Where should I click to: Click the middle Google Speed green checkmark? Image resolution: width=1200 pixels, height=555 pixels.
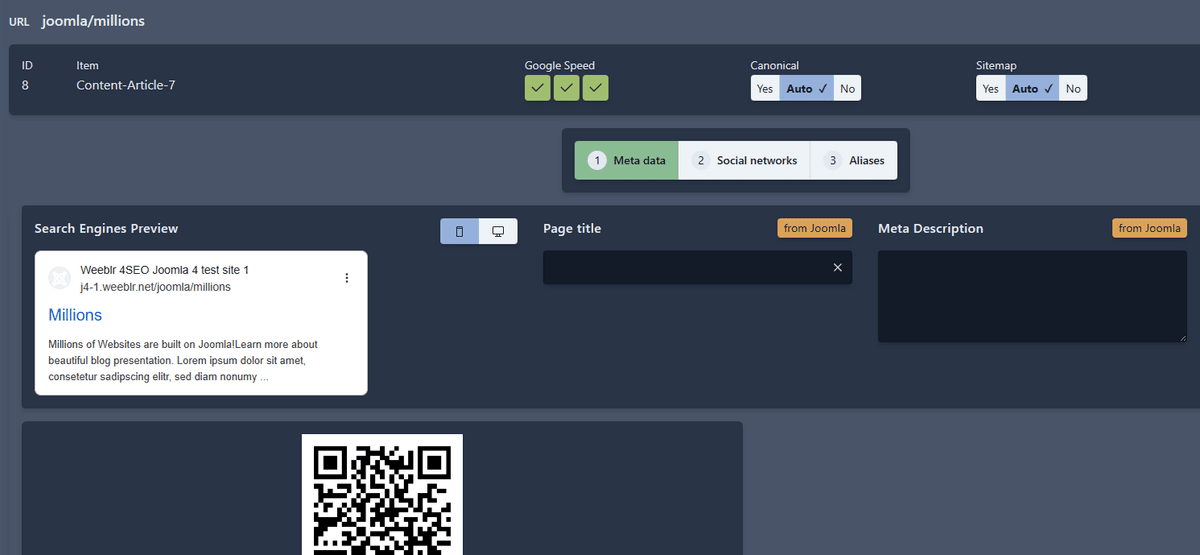pyautogui.click(x=567, y=88)
